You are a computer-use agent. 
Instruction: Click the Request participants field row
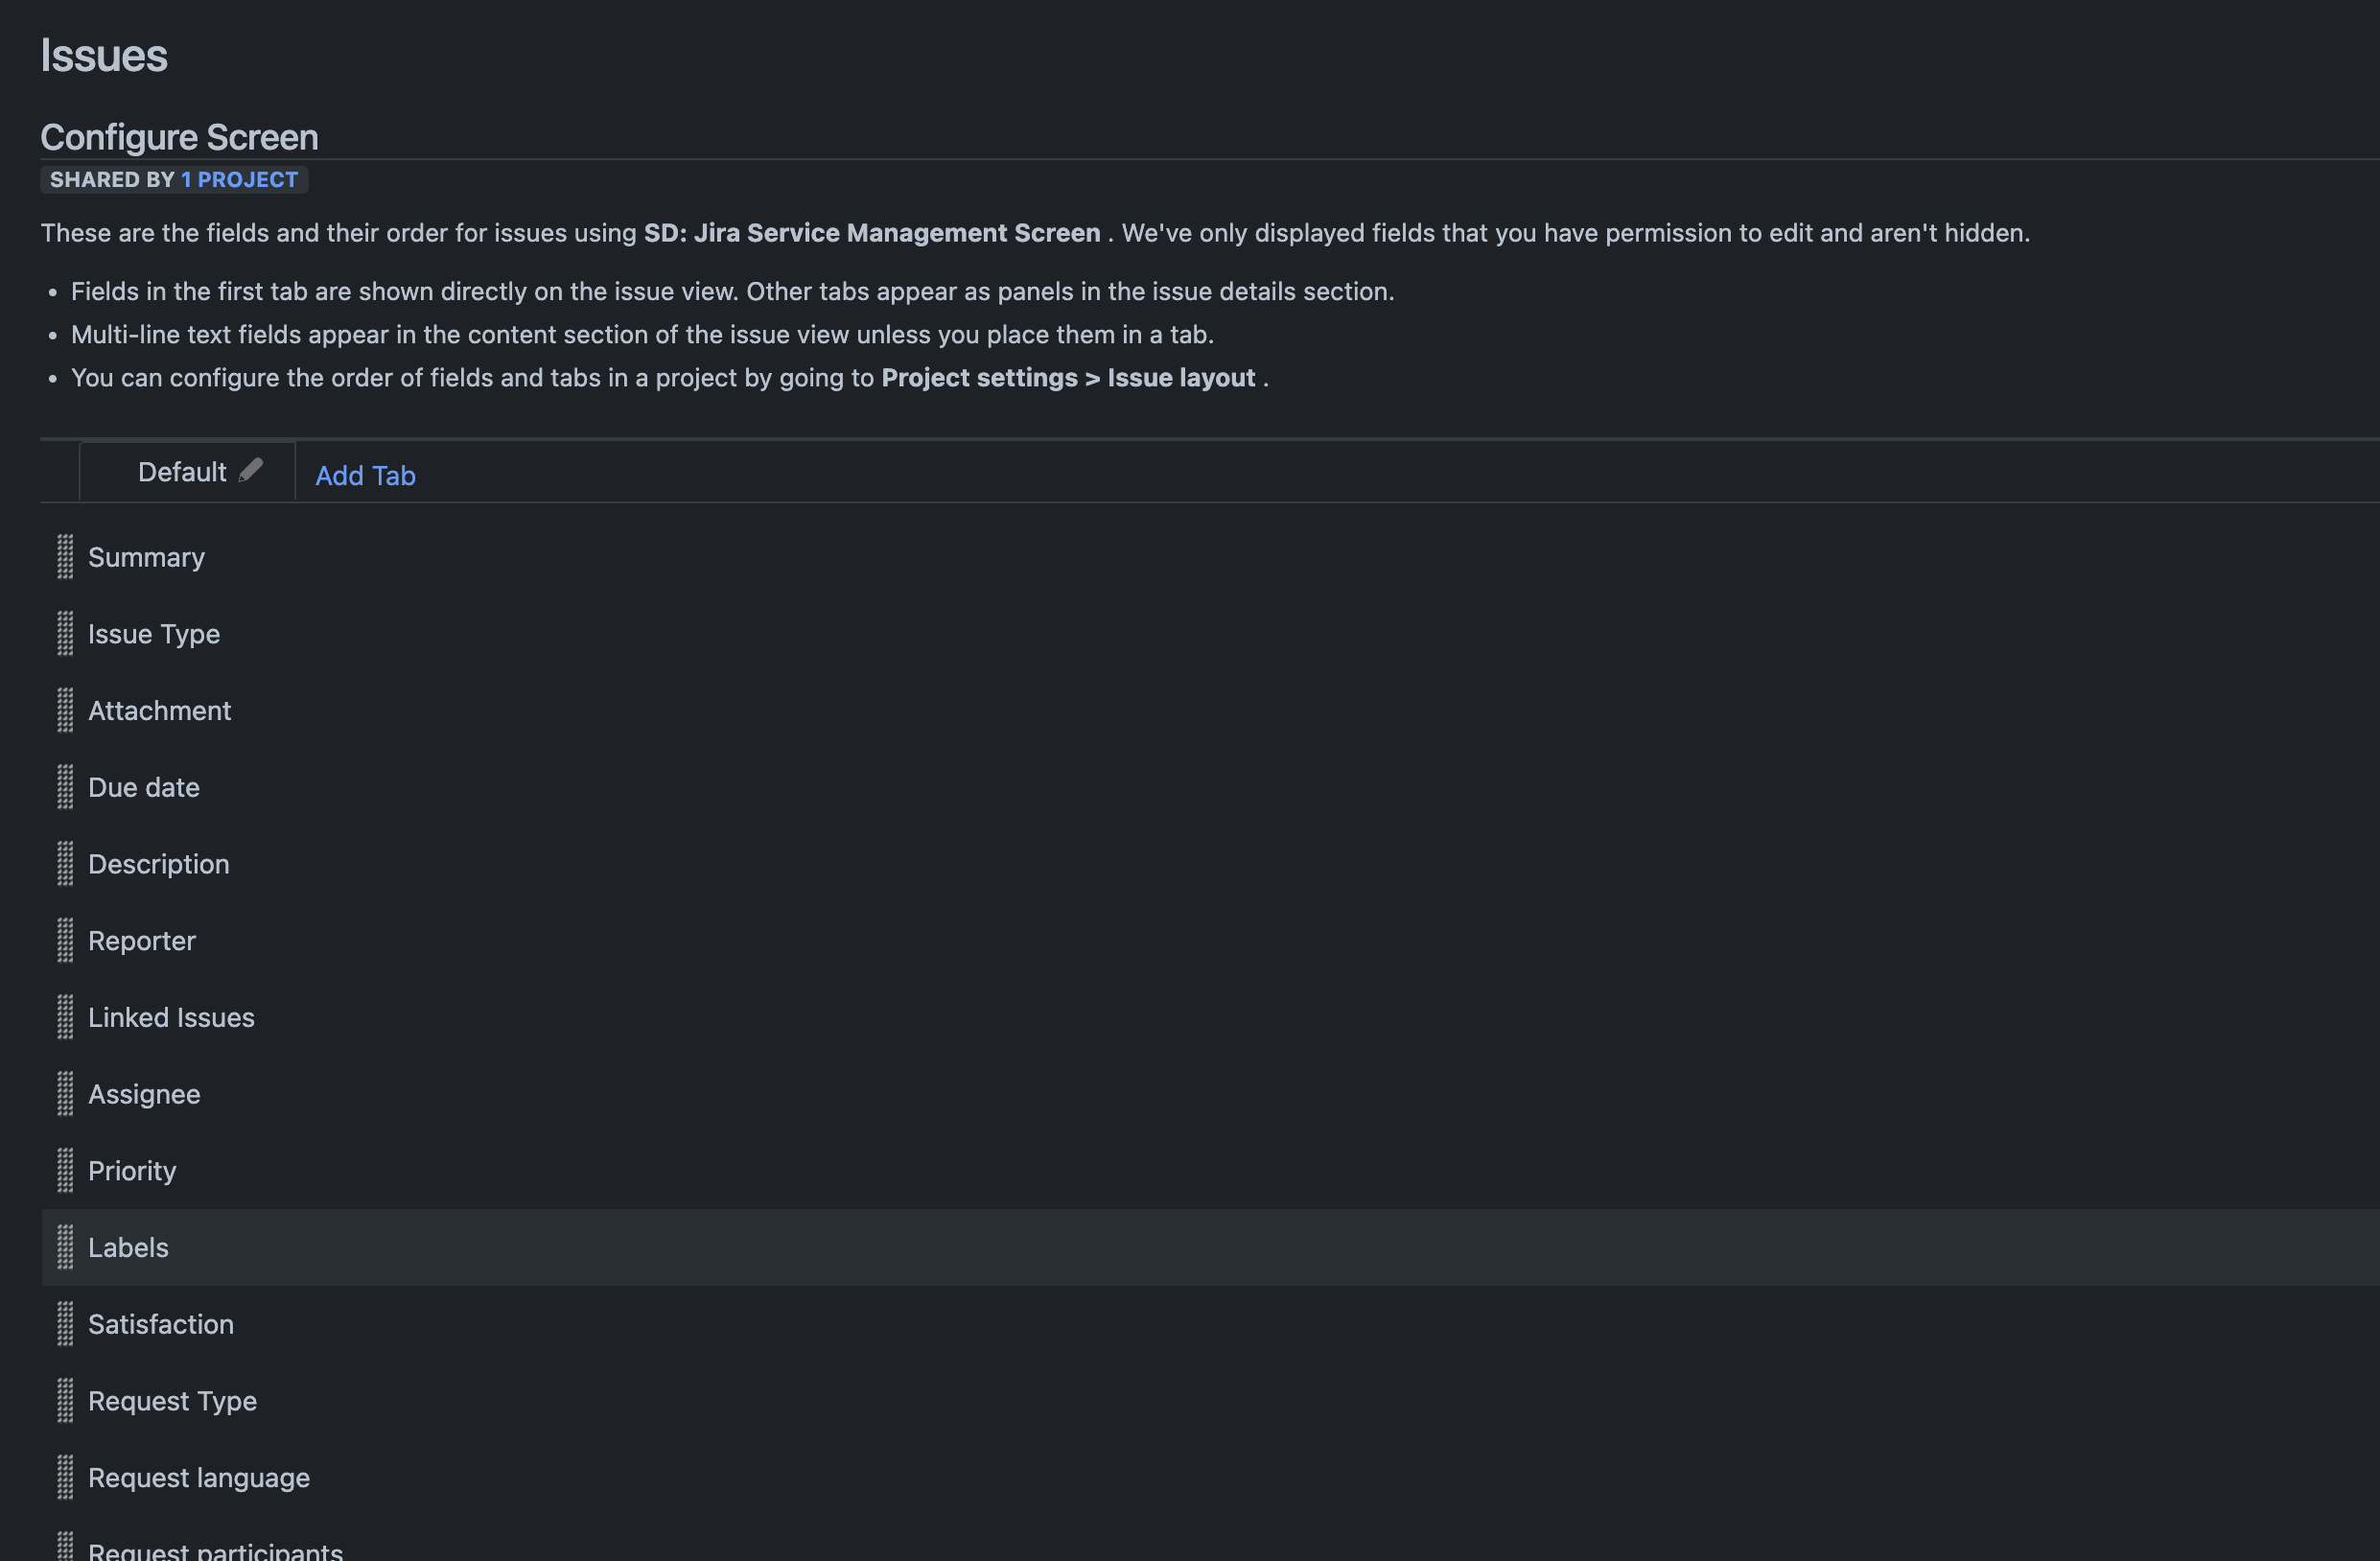1210,1540
